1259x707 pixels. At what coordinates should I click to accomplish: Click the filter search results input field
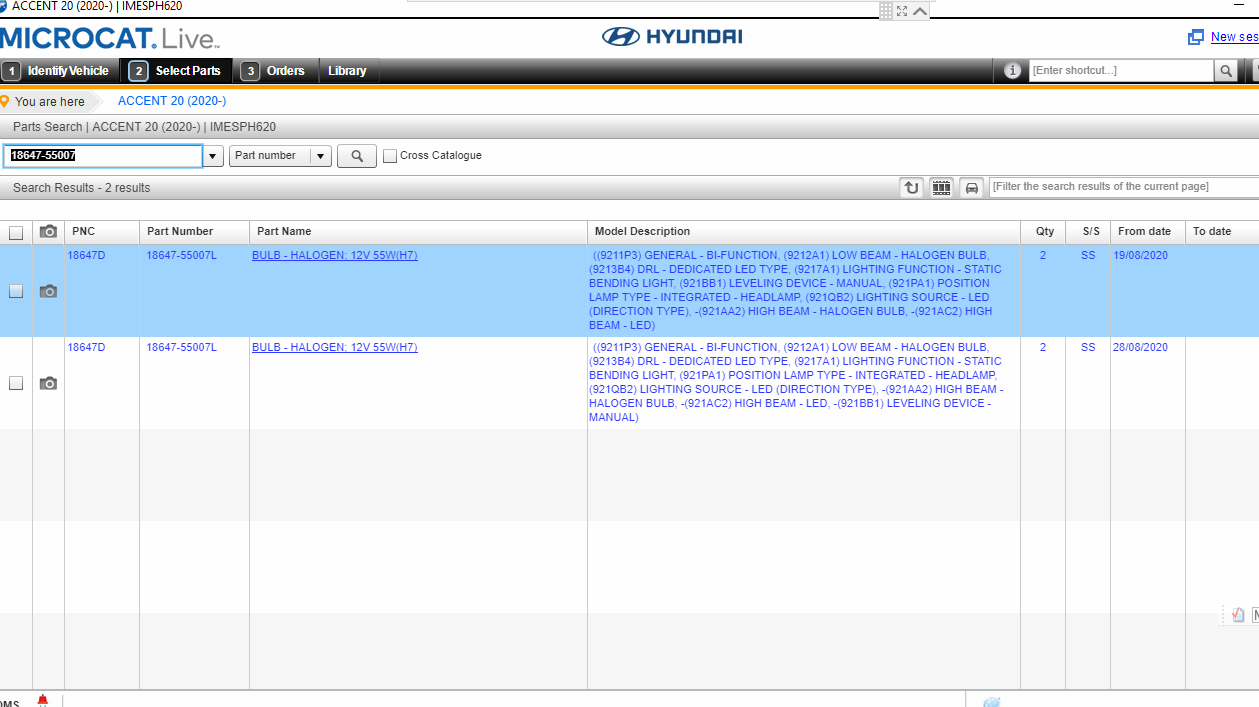pos(1124,187)
